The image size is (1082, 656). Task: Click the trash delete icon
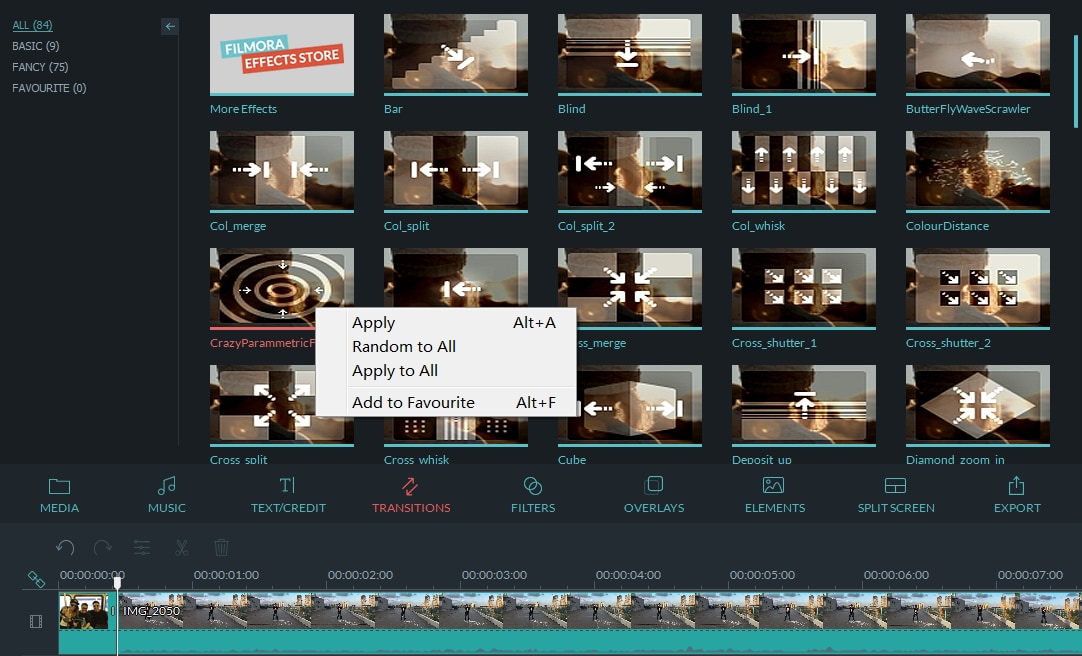tap(221, 548)
